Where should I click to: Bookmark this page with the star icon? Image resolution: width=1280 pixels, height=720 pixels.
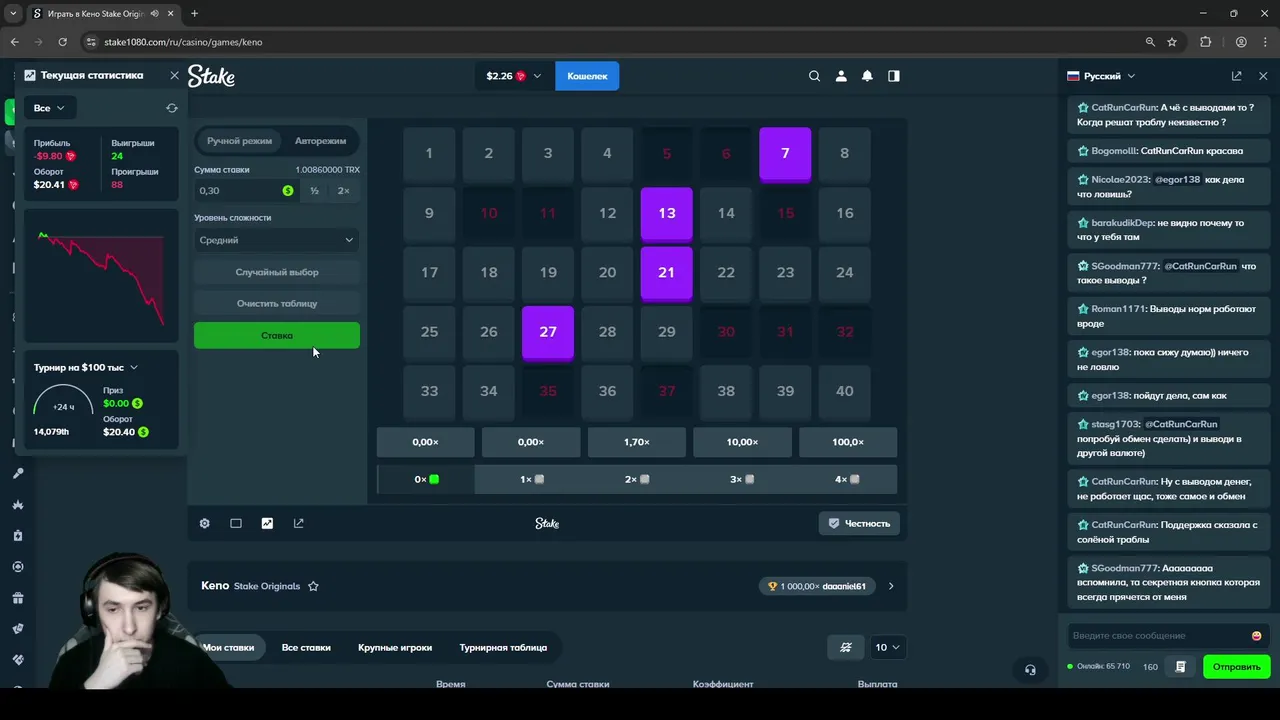click(x=1172, y=42)
